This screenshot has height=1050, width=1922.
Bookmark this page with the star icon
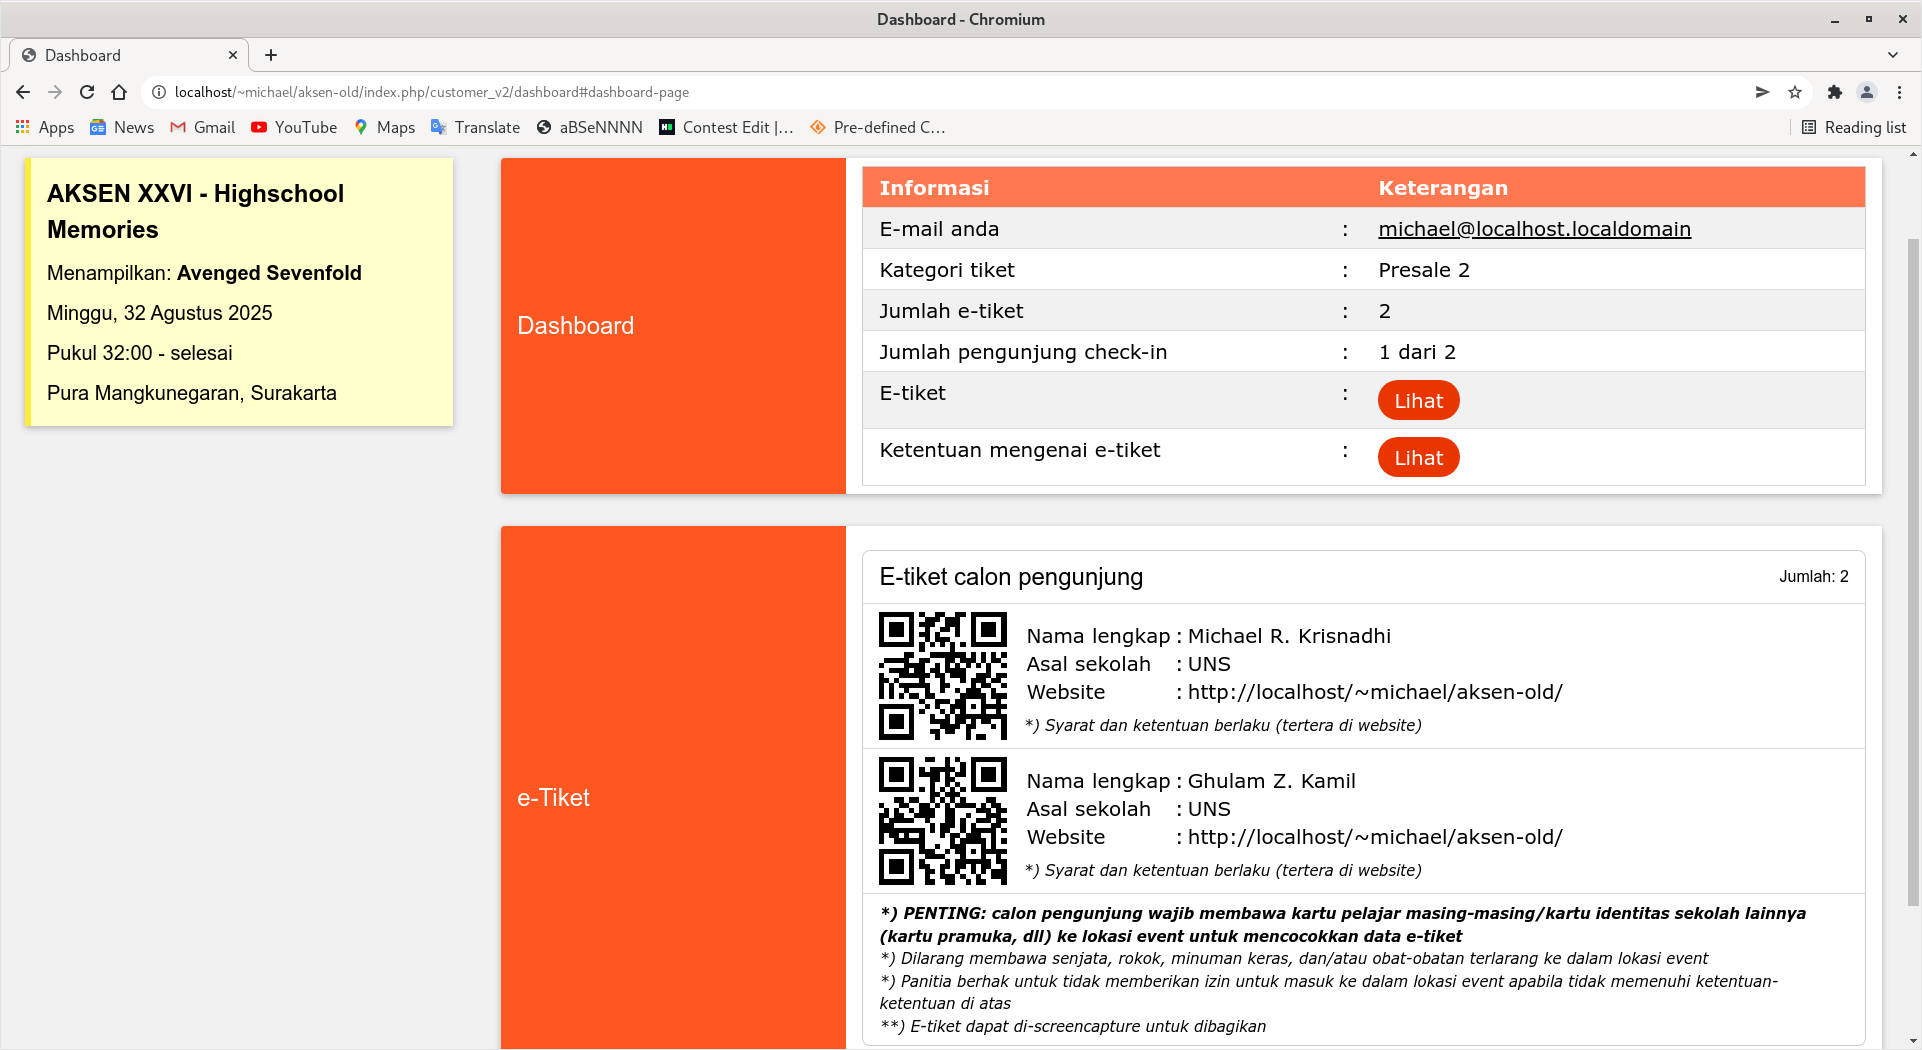(x=1795, y=92)
